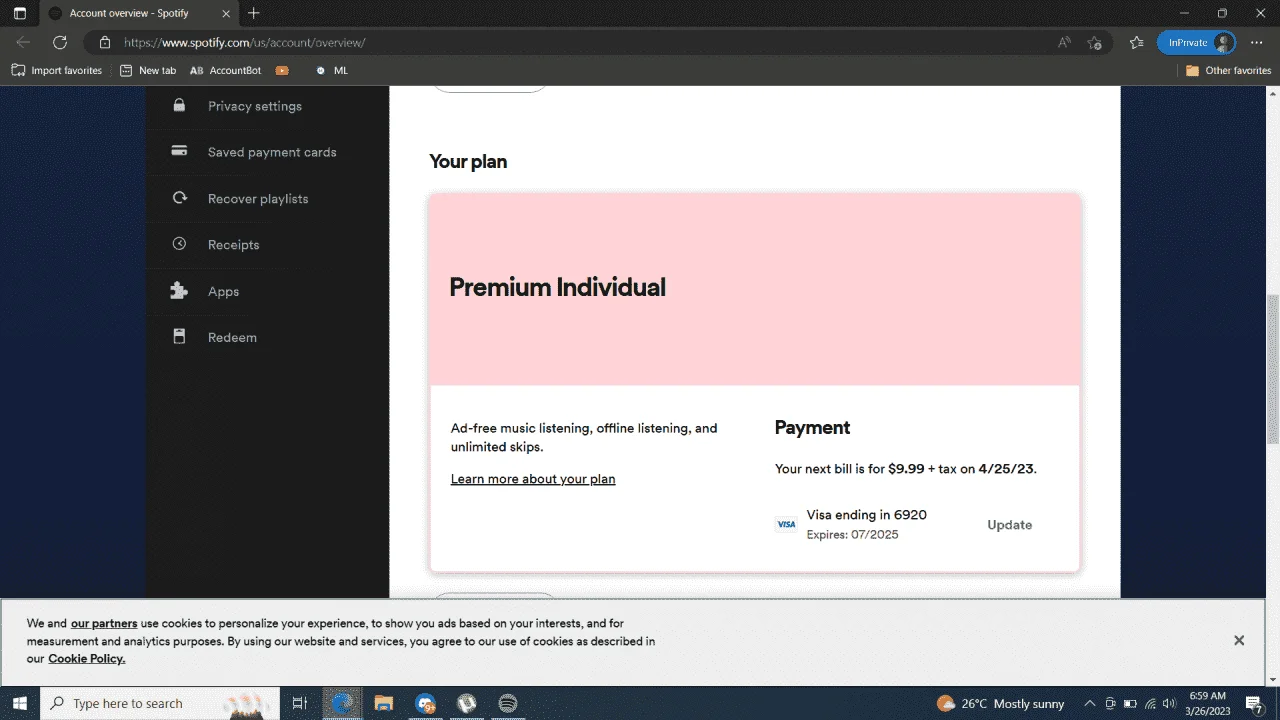Refresh the page in the browser
This screenshot has width=1280, height=720.
(x=60, y=42)
